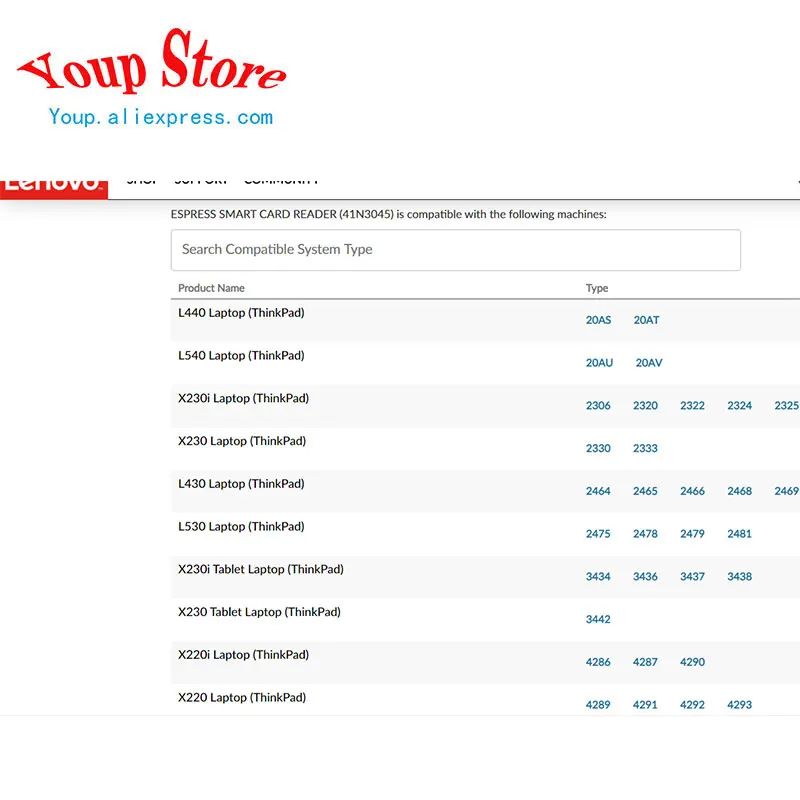800x800 pixels.
Task: Choose type 4286 for X220i Laptop
Action: (598, 663)
